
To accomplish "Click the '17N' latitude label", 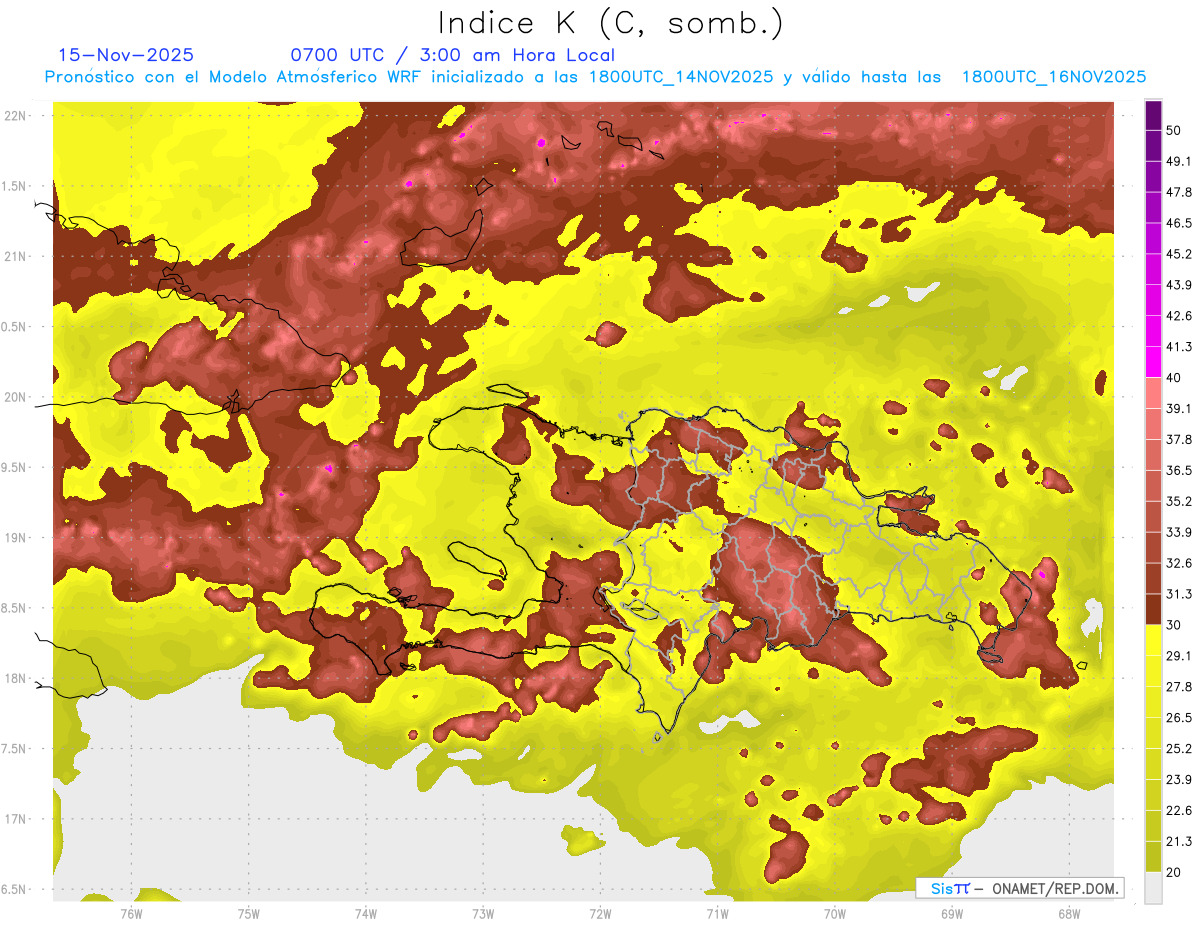I will 17,819.
